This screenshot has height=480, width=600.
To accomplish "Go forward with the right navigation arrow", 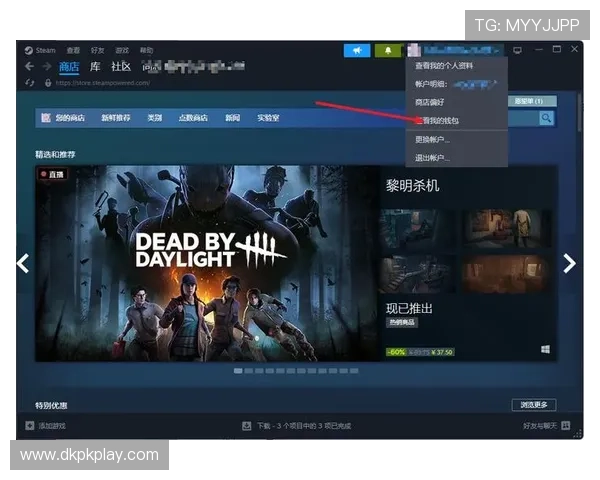I will tap(47, 67).
